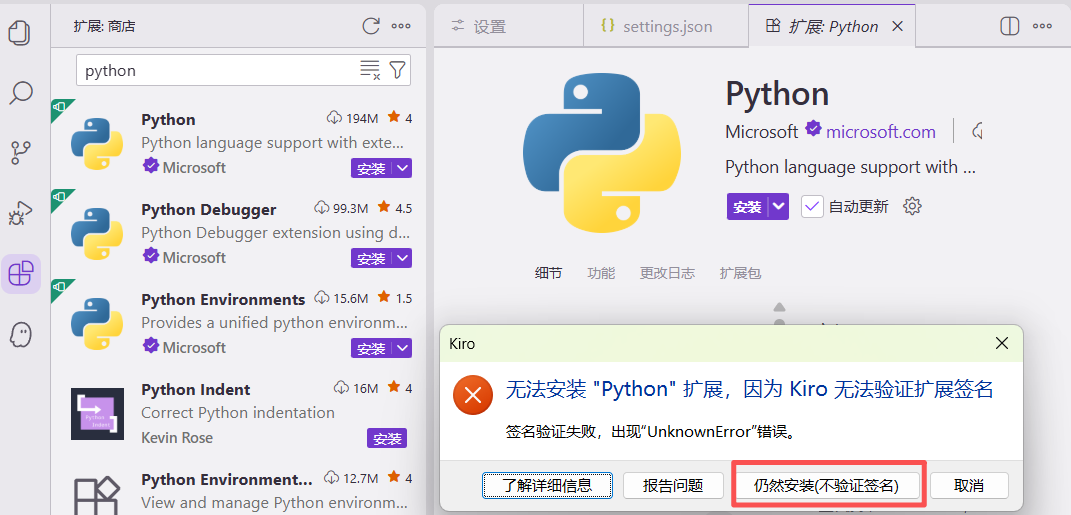
Task: Open the Kiro ghost icon panel
Action: [20, 334]
